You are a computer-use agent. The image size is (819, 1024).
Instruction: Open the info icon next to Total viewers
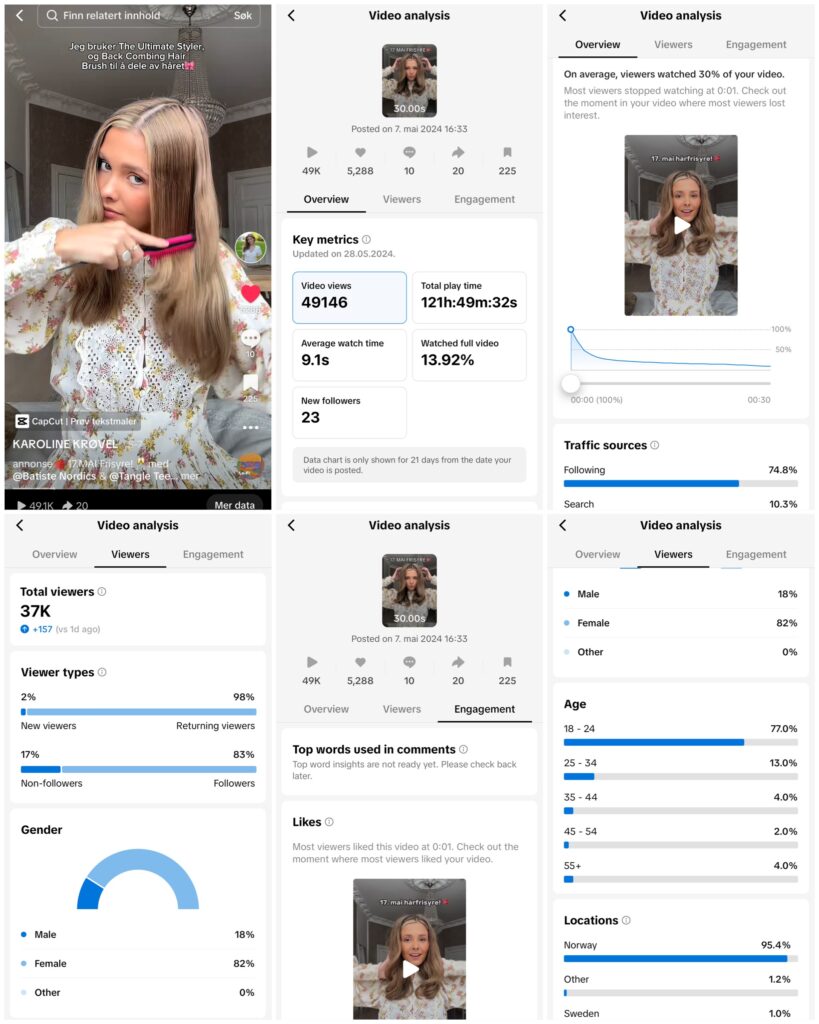pos(102,592)
